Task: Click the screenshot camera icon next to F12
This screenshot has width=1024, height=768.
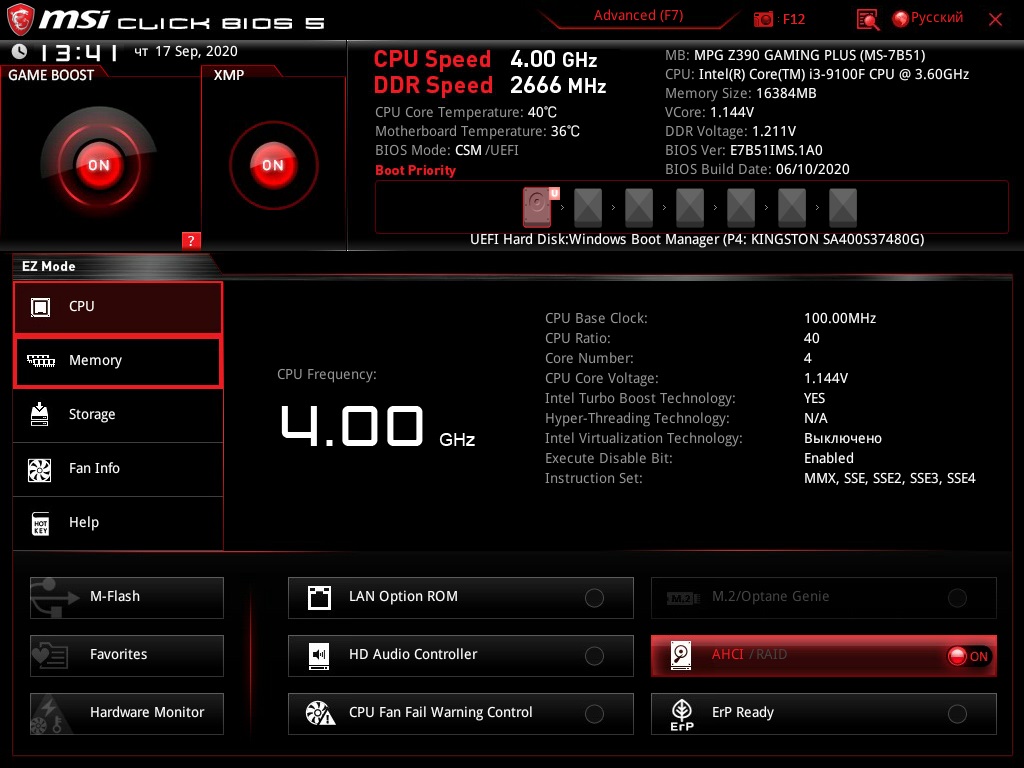Action: tap(763, 19)
